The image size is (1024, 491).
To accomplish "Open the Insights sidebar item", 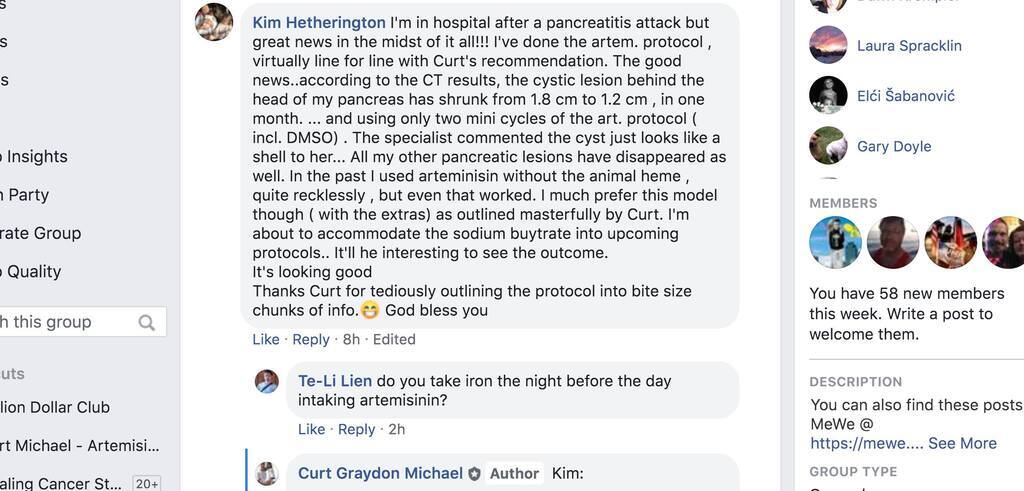I will point(36,156).
